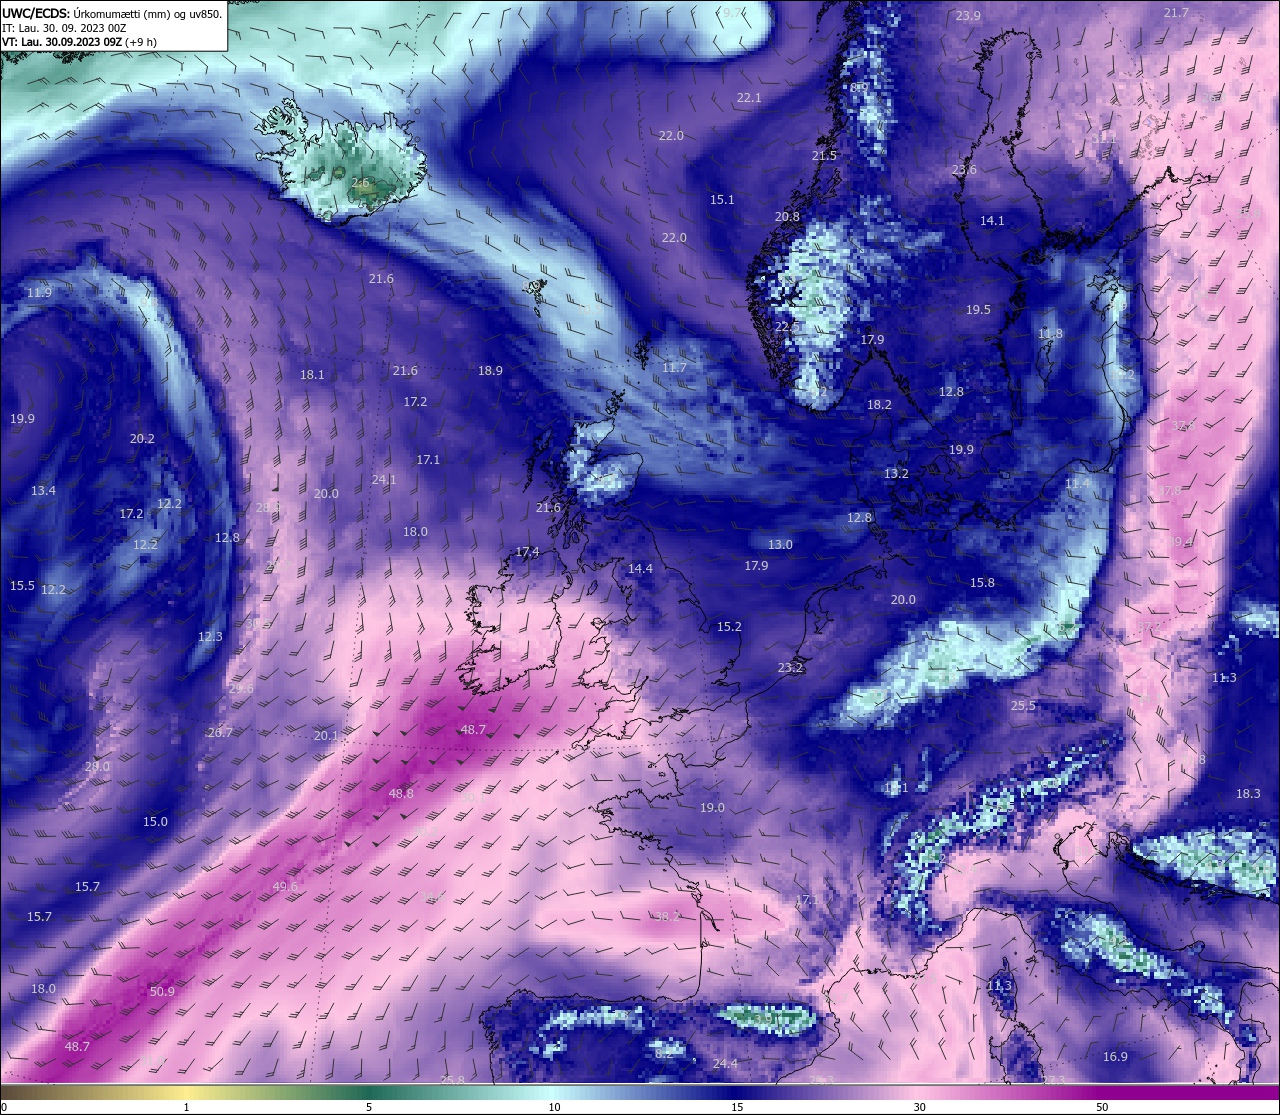Screen dimensions: 1280x1115
Task: Click the 15.1 value on the map
Action: coord(722,200)
